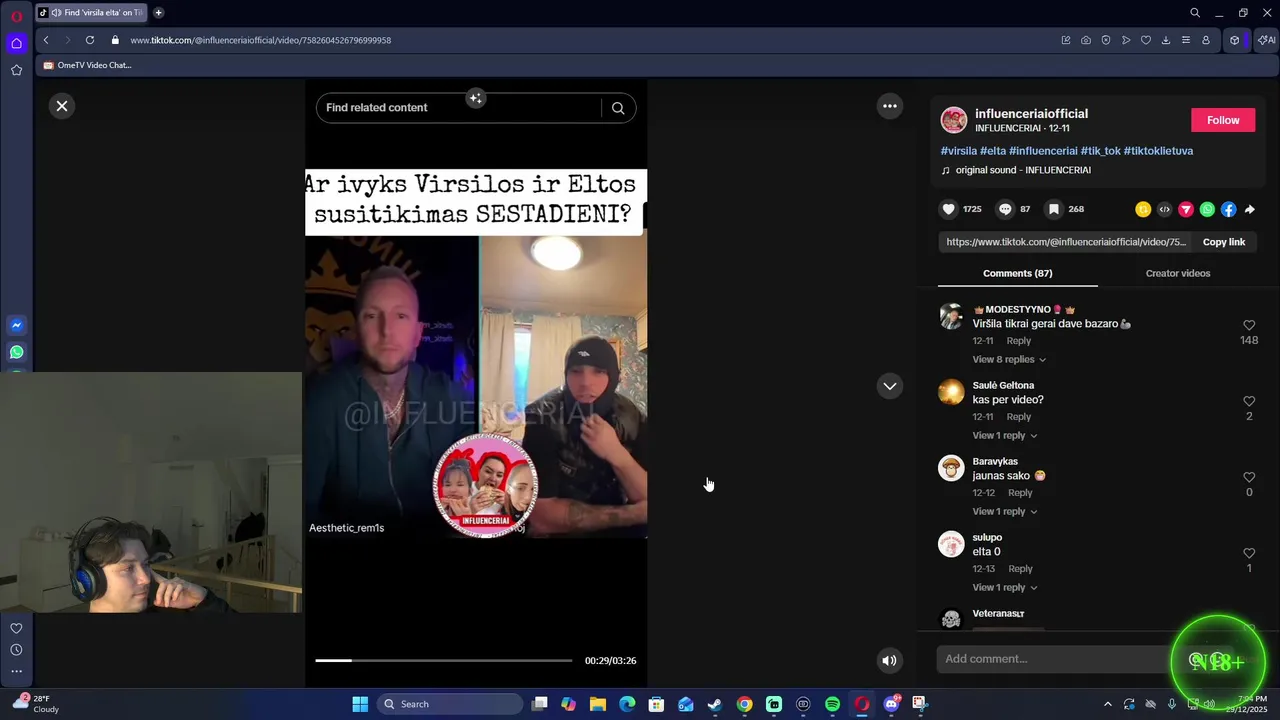Image resolution: width=1280 pixels, height=720 pixels.
Task: Open Opera downloads panel
Action: tap(1166, 40)
